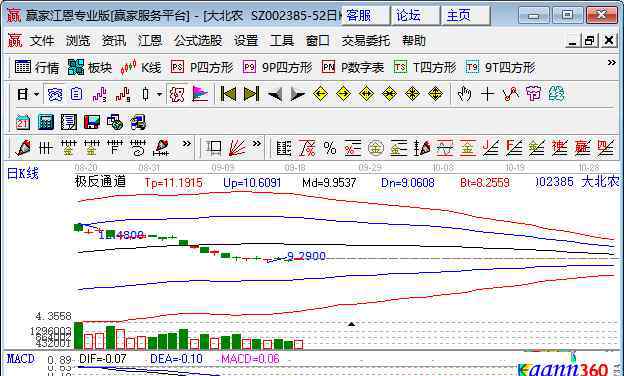Expand hidden drawing tools chevron
This screenshot has width=624, height=376.
pyautogui.click(x=186, y=144)
